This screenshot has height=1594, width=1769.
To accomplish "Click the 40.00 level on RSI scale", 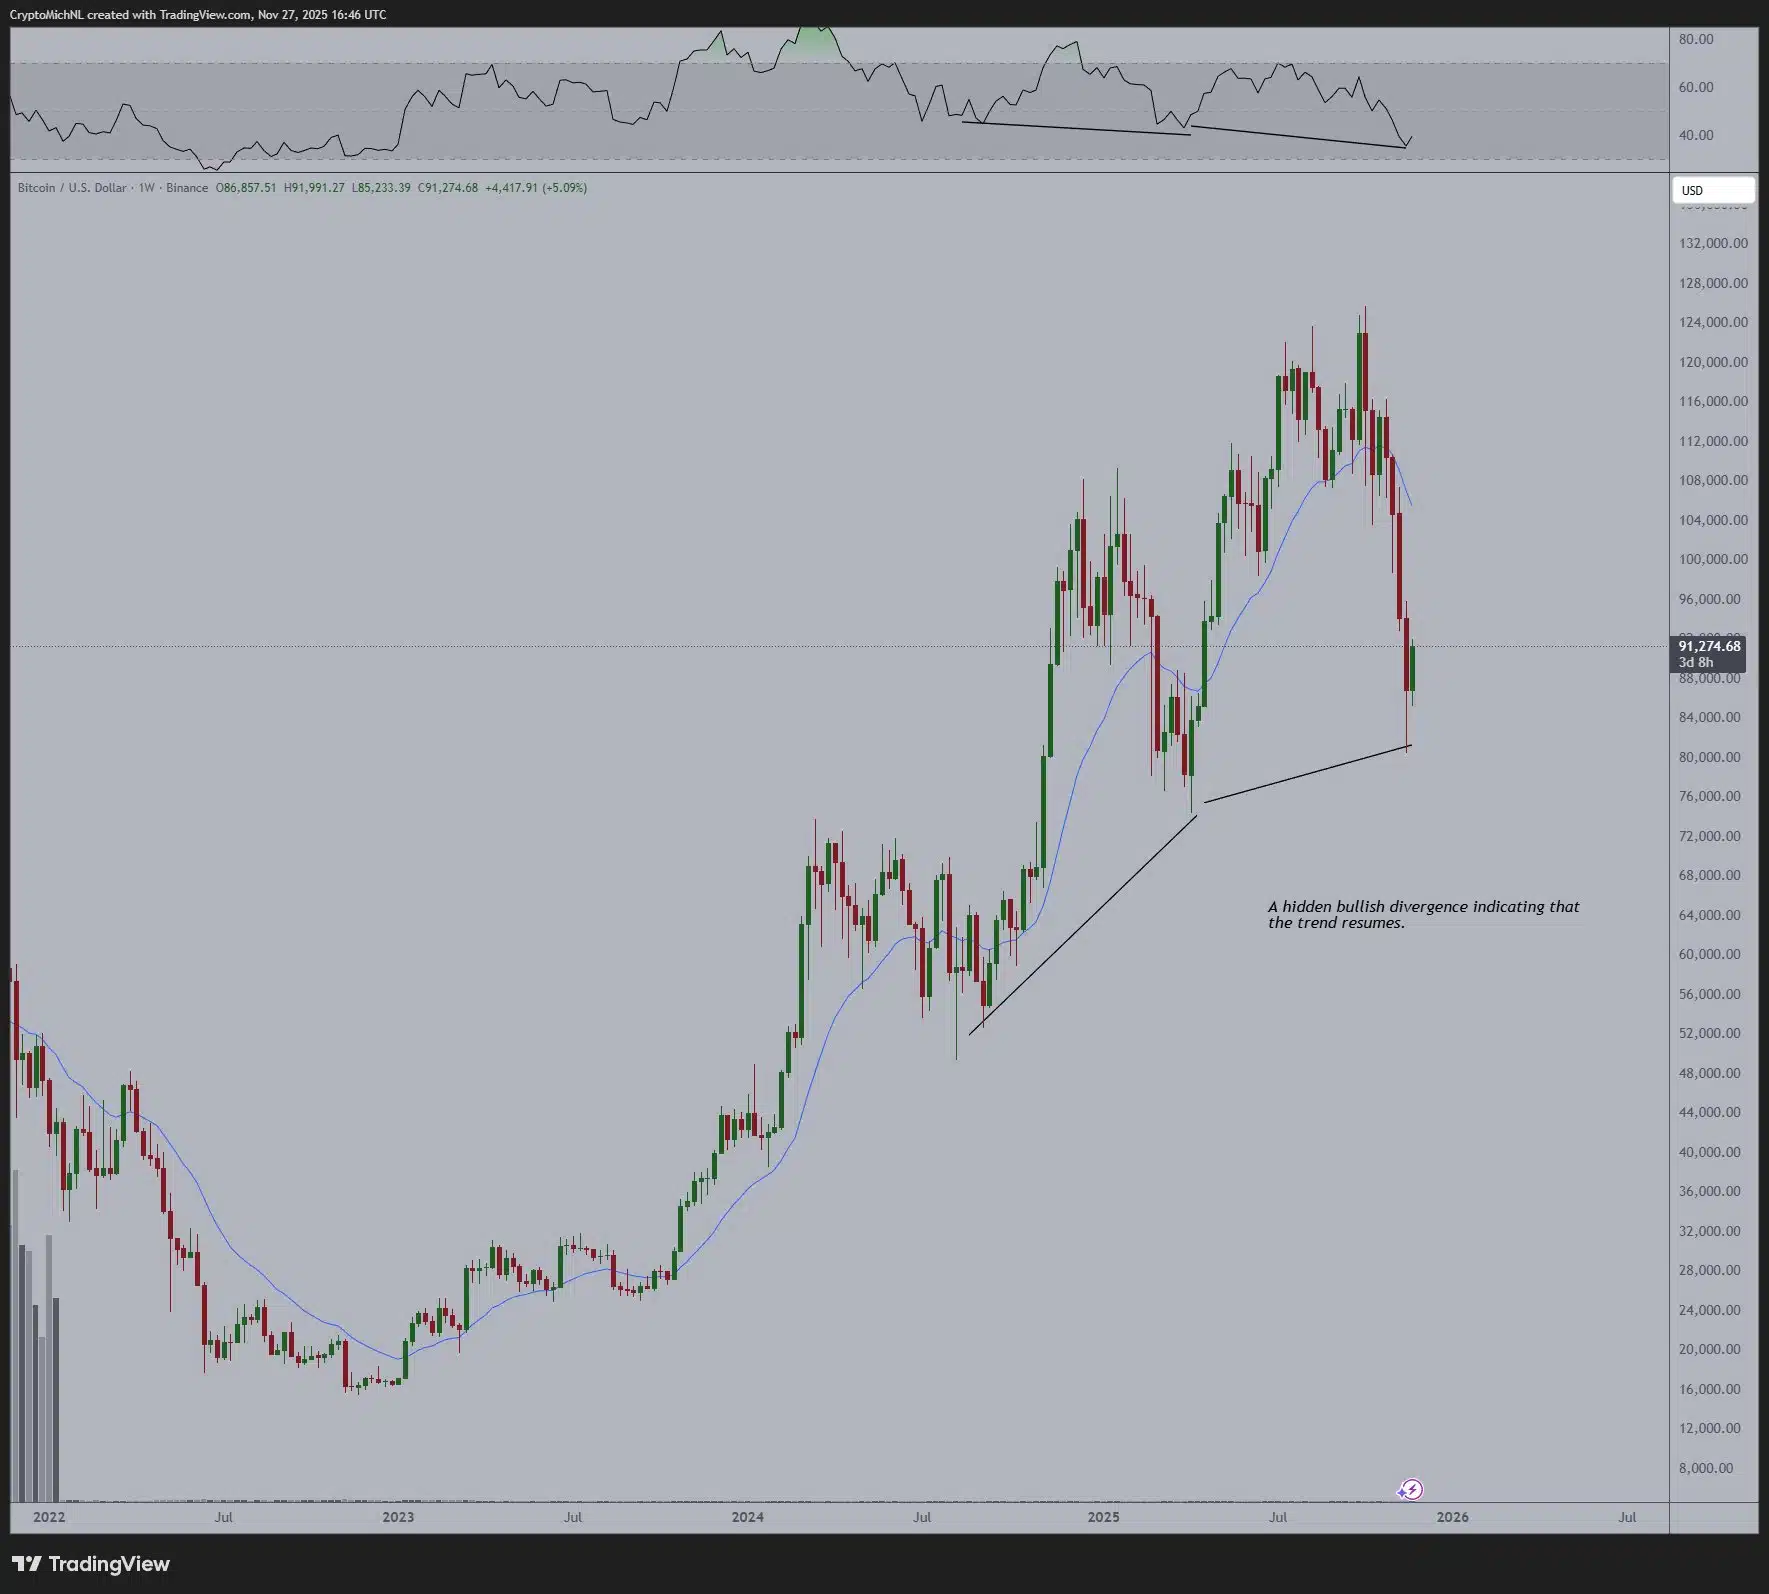I will (x=1696, y=135).
